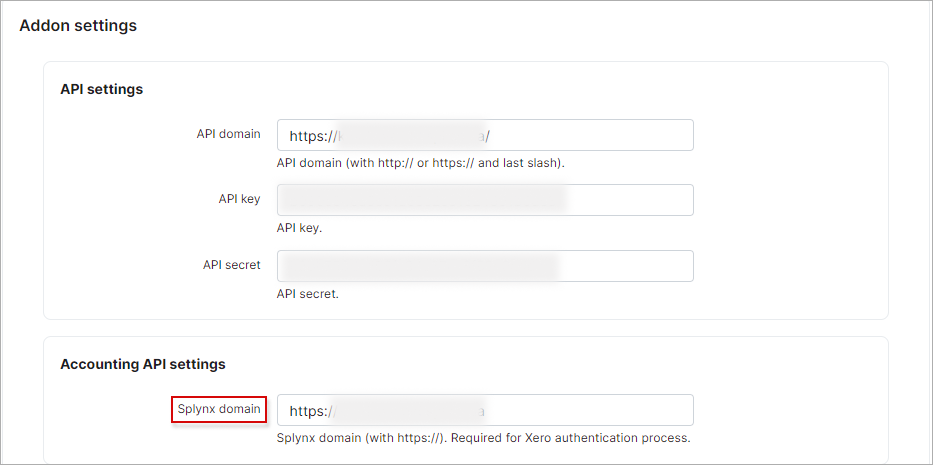Click the 'Addon settings' page title

[78, 26]
